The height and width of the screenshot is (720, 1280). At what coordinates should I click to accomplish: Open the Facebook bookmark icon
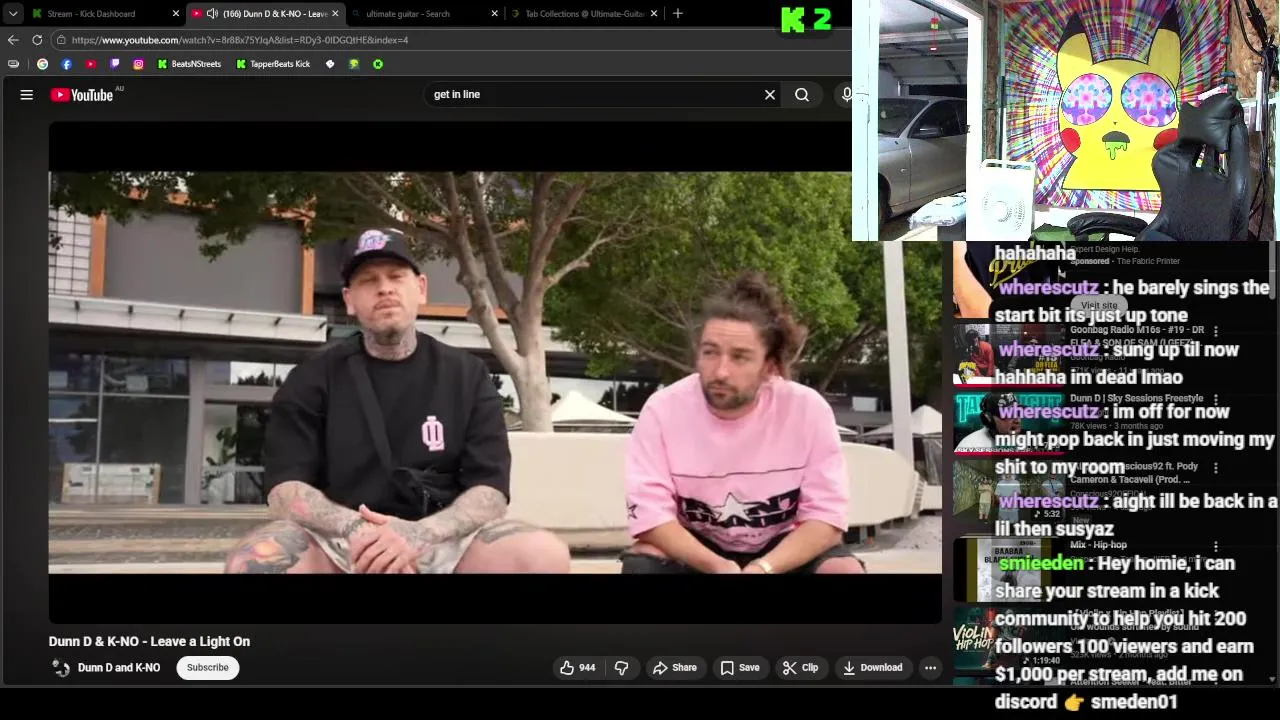pyautogui.click(x=66, y=64)
